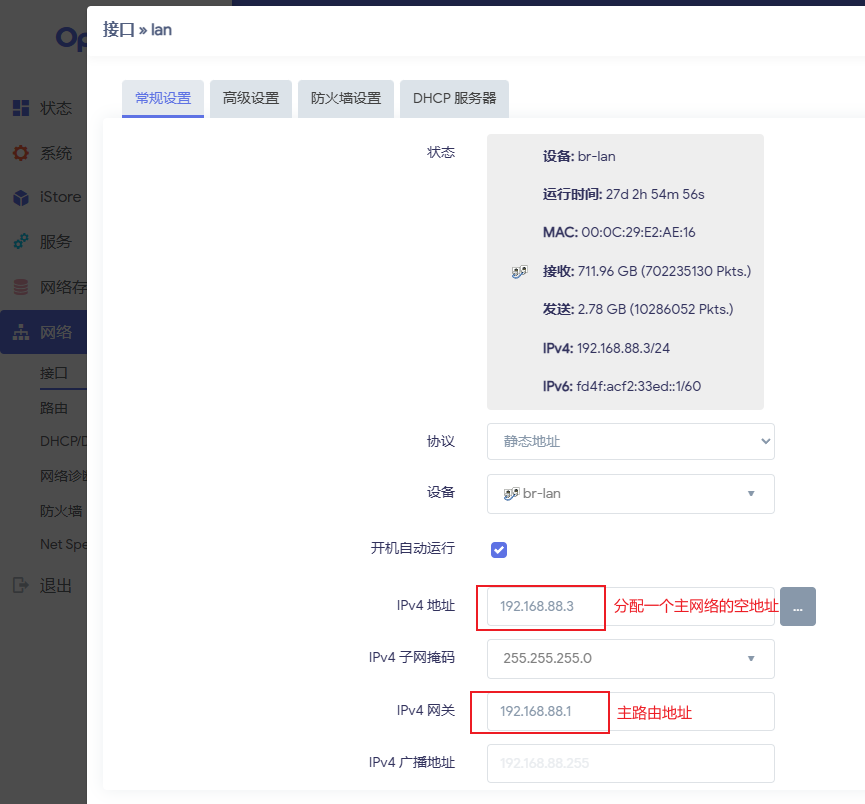Open the IPv4 子网掩码 dropdown
The width and height of the screenshot is (865, 804).
click(x=630, y=658)
